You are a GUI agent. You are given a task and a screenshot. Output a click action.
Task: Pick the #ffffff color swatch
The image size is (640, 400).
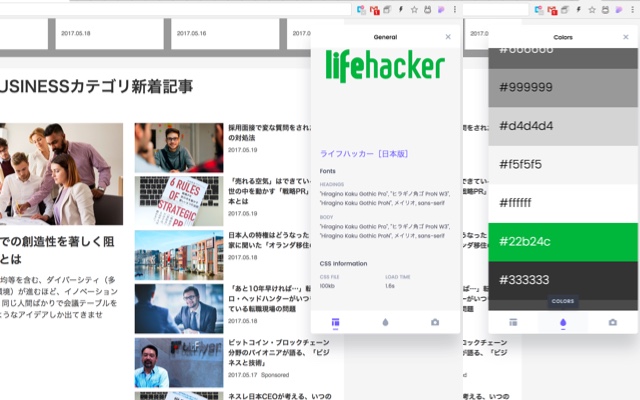pyautogui.click(x=563, y=203)
